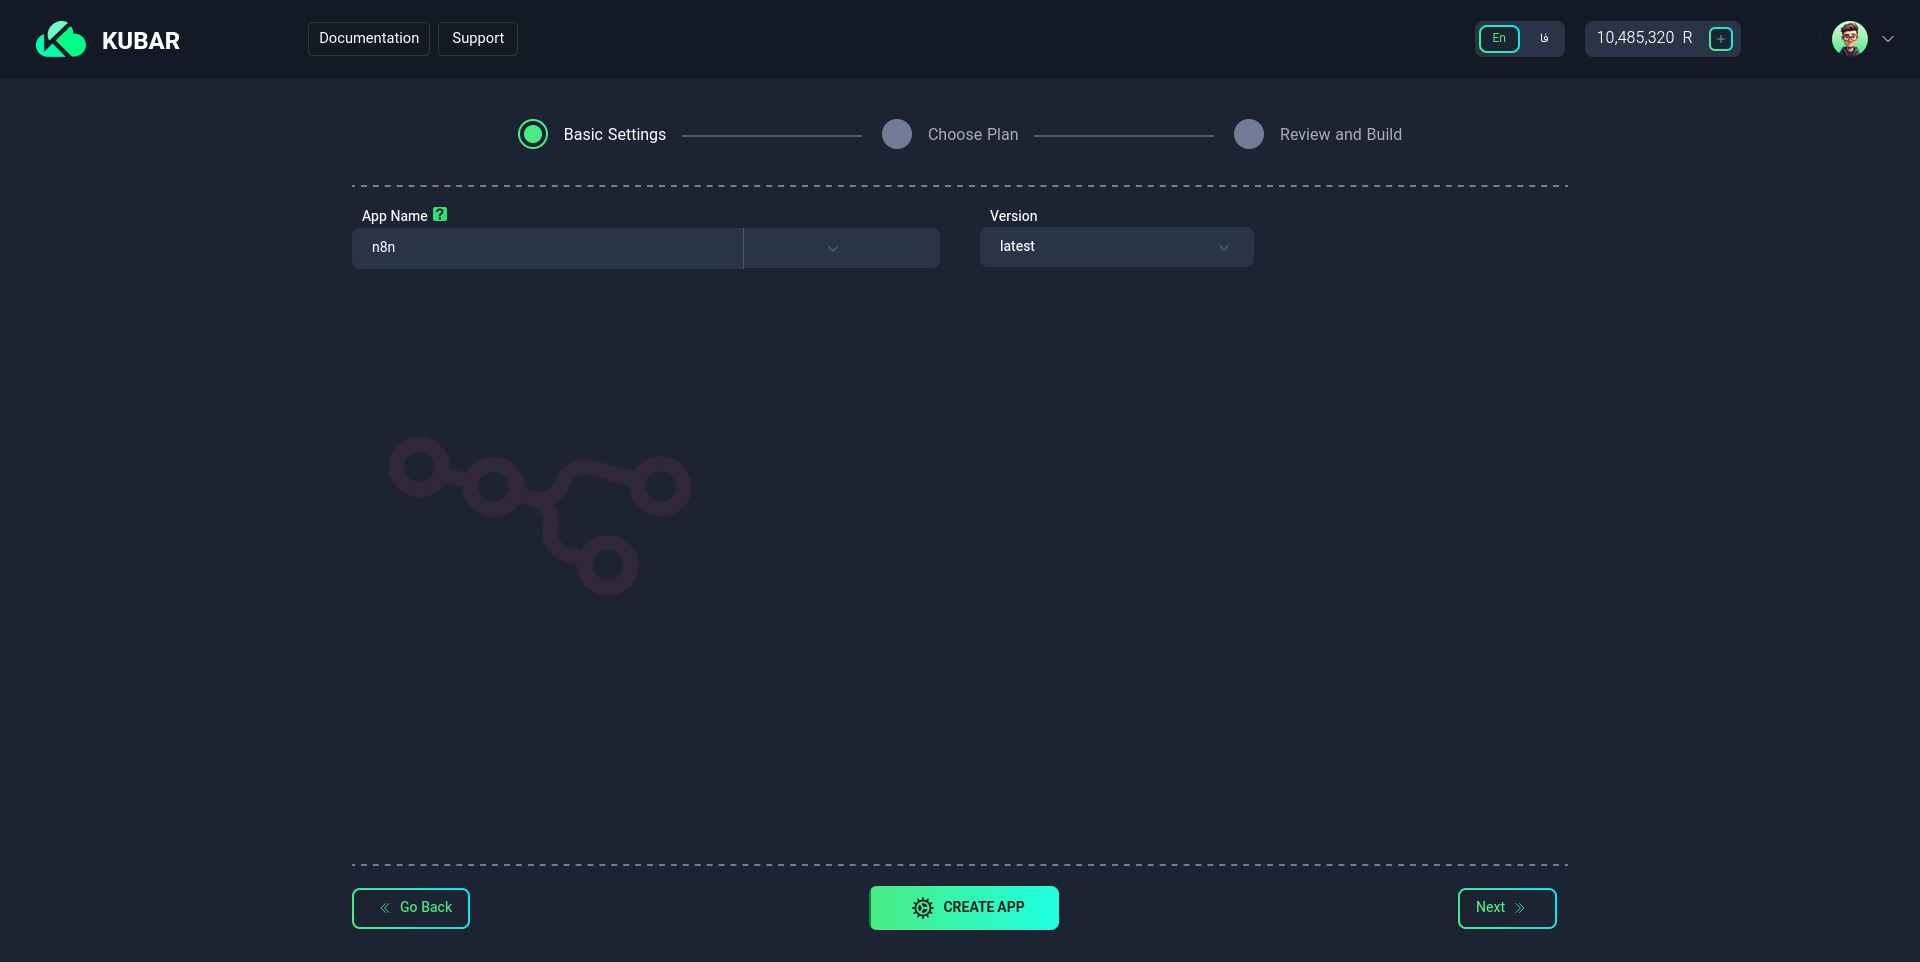This screenshot has height=962, width=1920.
Task: Open the Support page
Action: pyautogui.click(x=478, y=39)
